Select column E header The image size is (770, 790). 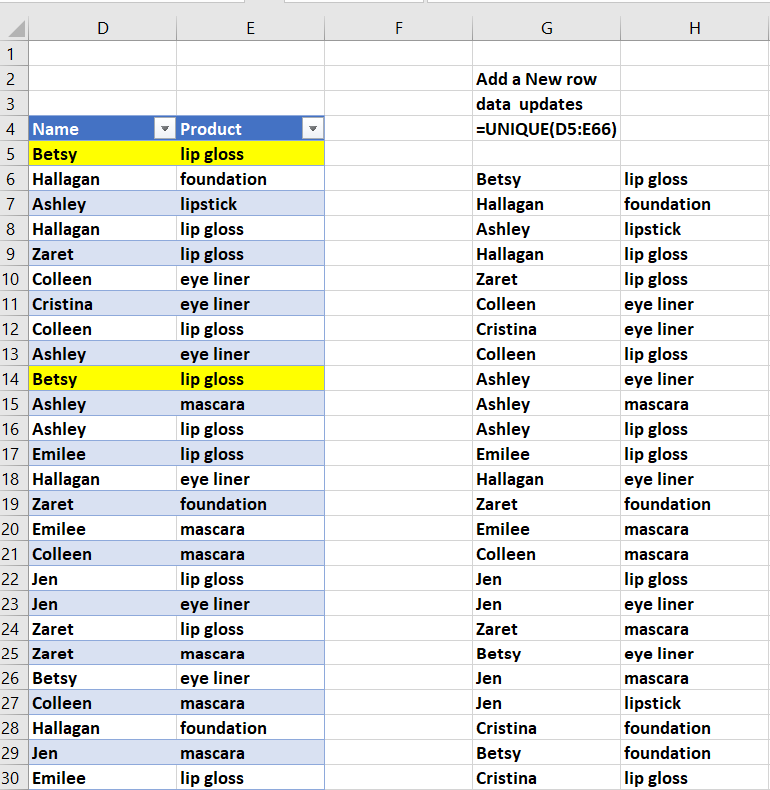(x=250, y=29)
